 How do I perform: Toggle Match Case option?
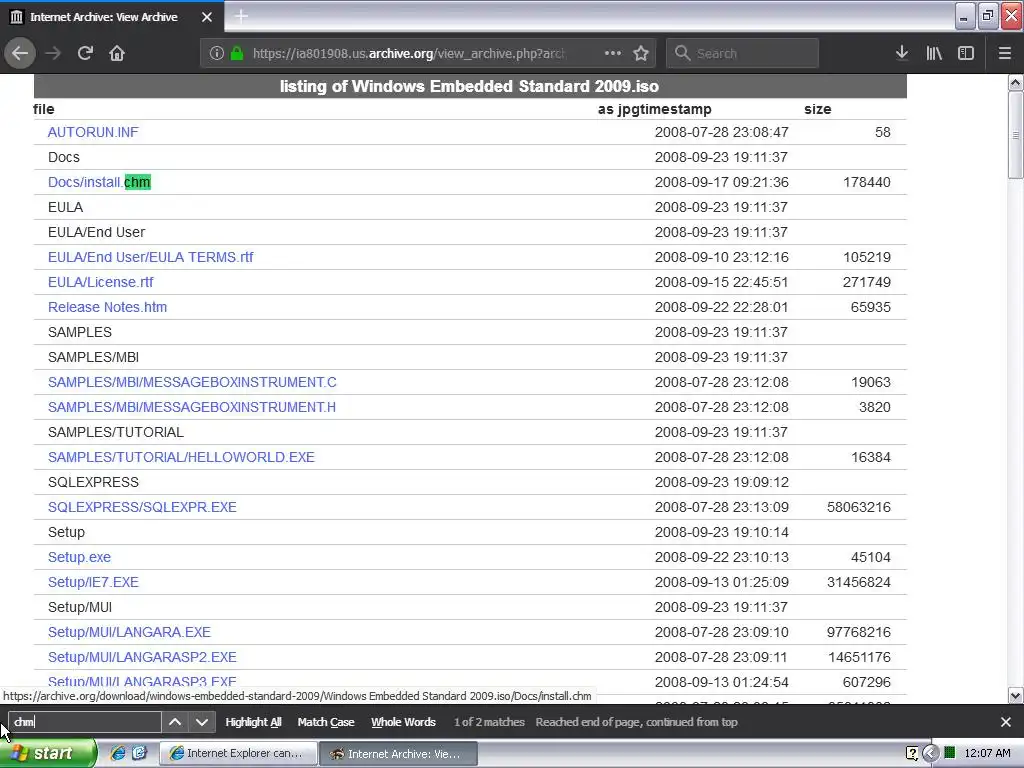(x=326, y=722)
